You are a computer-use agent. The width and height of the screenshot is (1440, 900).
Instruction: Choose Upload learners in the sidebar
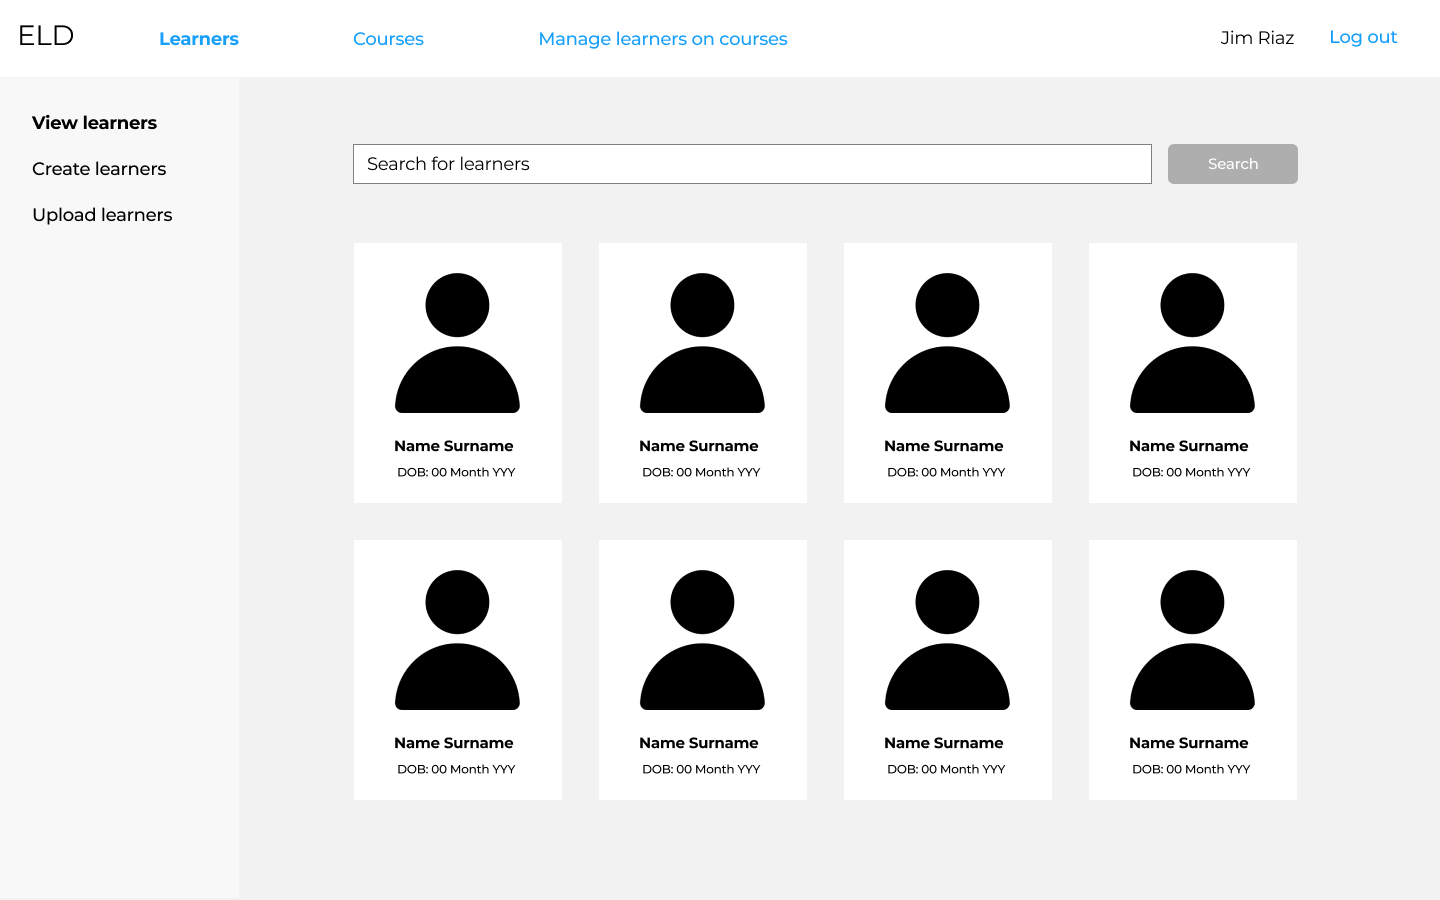click(102, 215)
